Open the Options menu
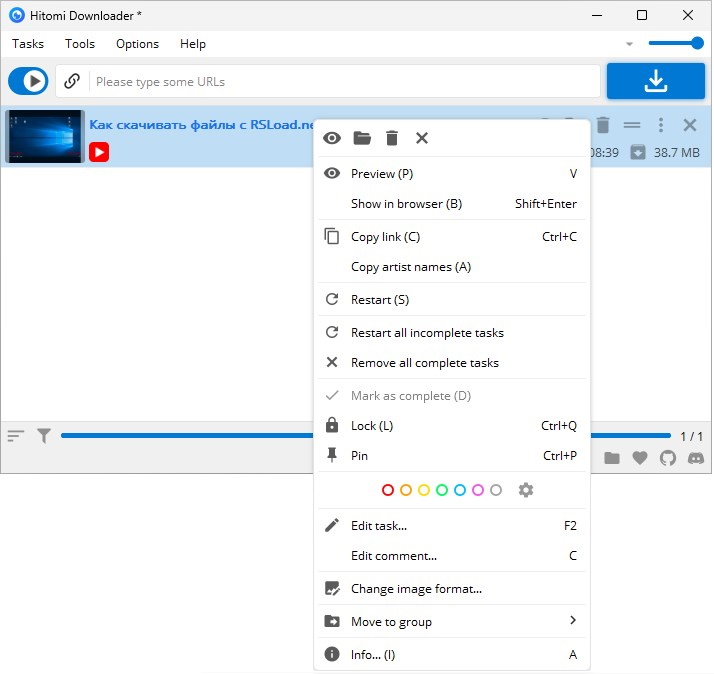 137,44
